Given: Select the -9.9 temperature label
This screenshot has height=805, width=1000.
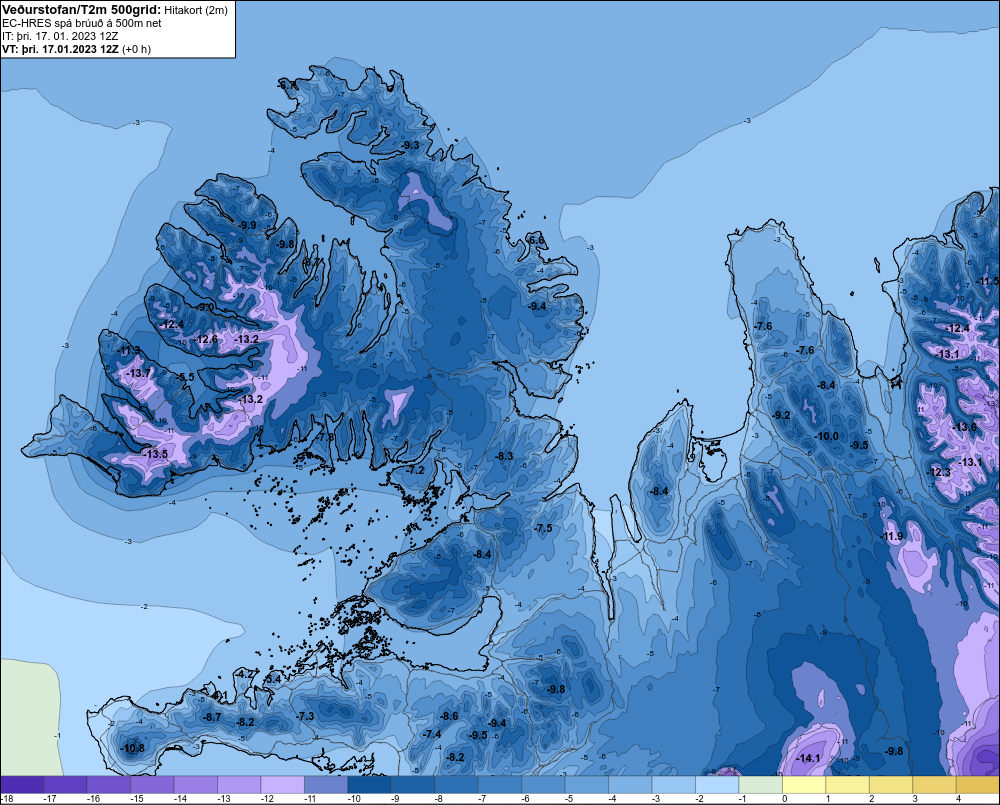Looking at the screenshot, I should click(x=246, y=225).
